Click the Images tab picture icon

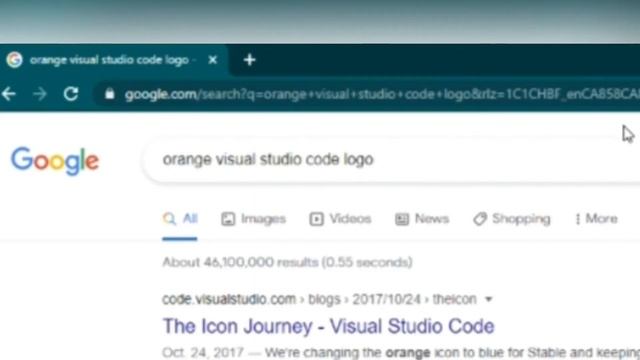pos(228,219)
